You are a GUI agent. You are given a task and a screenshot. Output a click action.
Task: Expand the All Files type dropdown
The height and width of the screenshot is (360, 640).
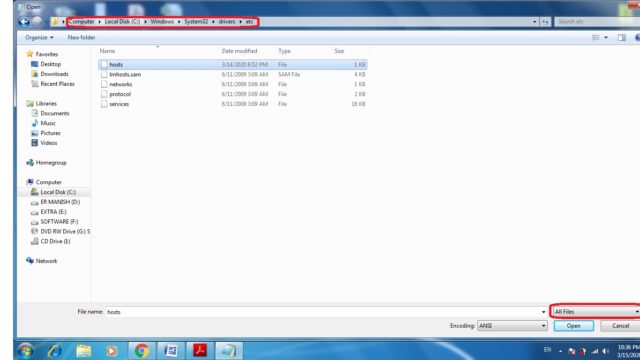tap(596, 312)
